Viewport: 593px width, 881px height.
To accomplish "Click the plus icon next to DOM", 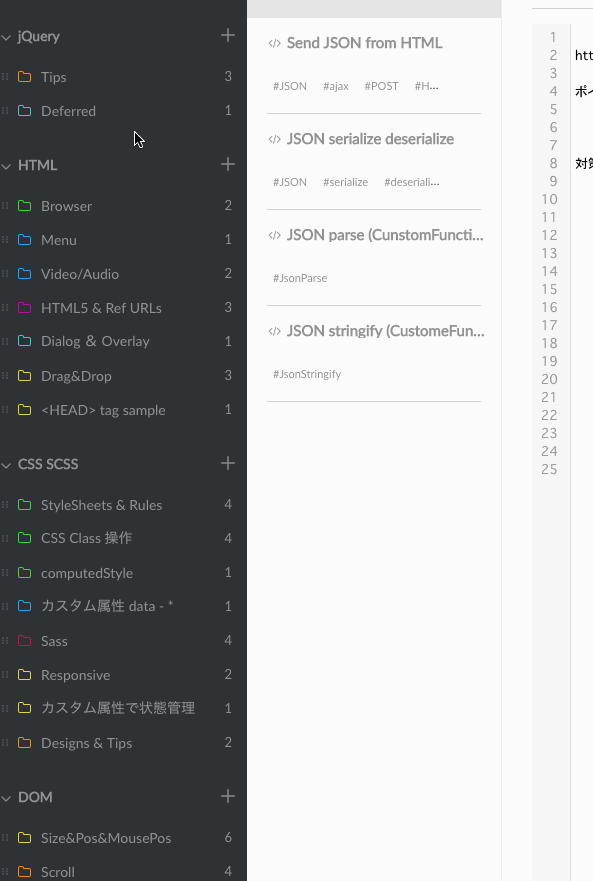I will 228,797.
